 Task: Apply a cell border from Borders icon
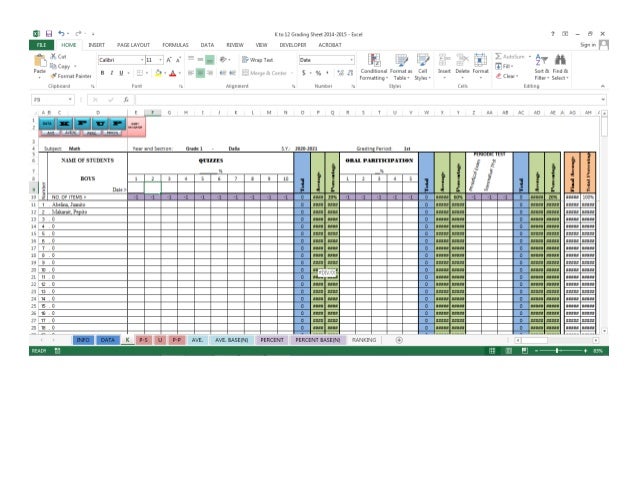(x=140, y=73)
